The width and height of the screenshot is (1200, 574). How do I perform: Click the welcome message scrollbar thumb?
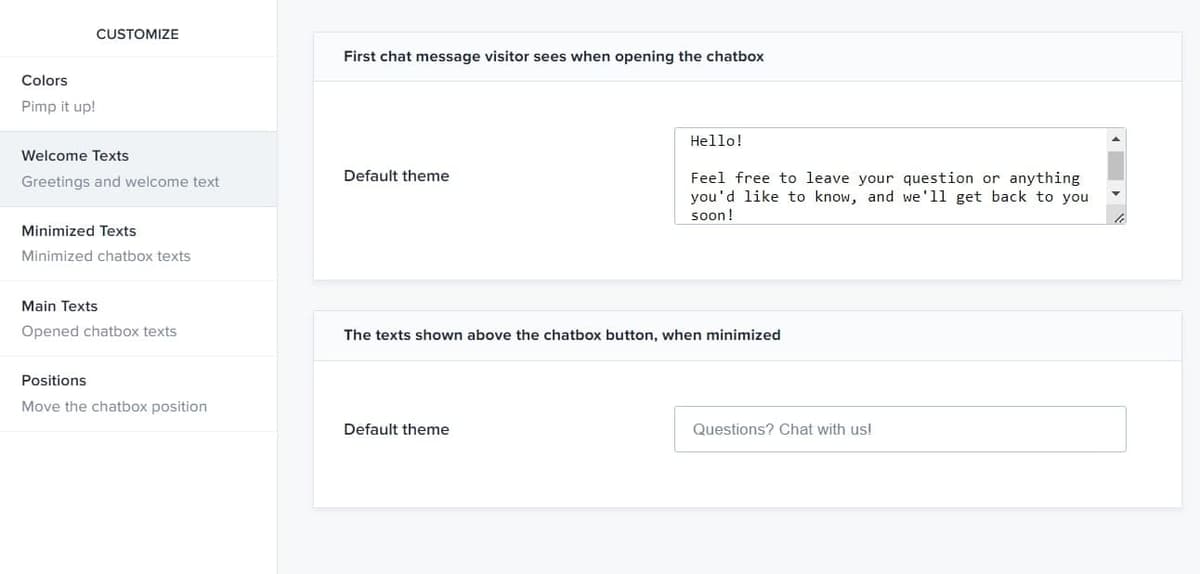[1116, 164]
